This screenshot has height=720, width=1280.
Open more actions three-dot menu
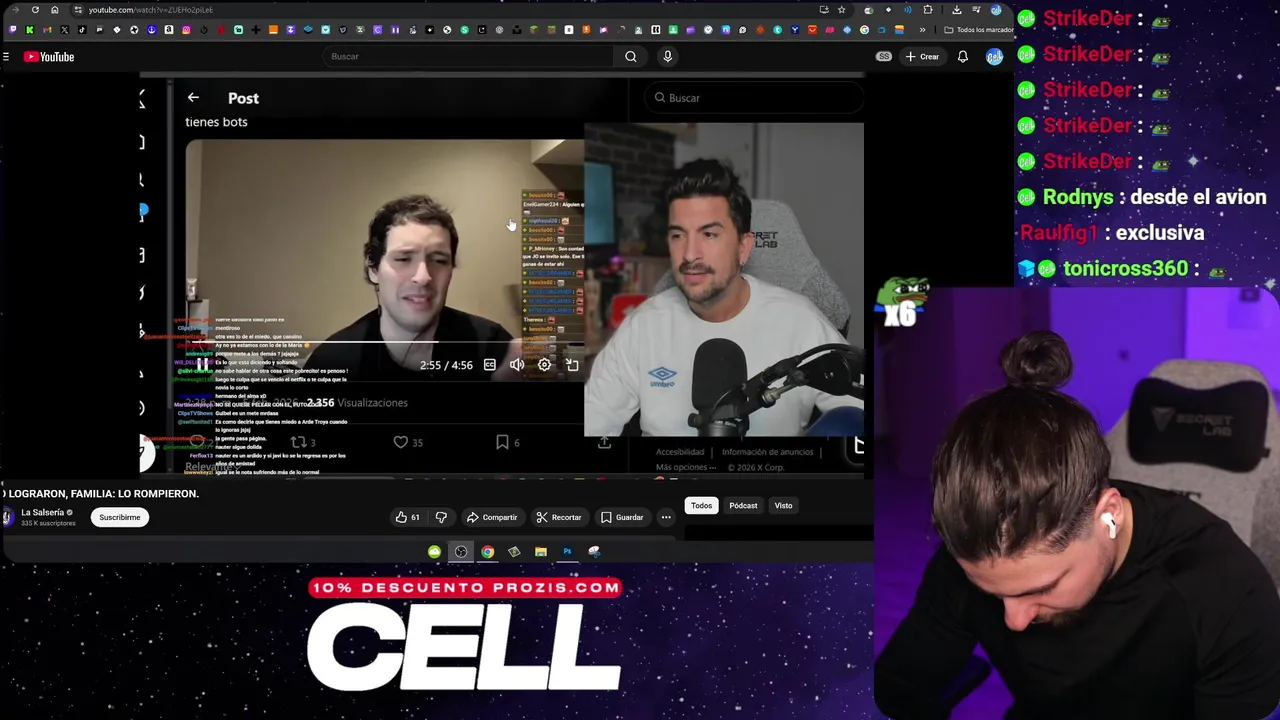tap(666, 518)
